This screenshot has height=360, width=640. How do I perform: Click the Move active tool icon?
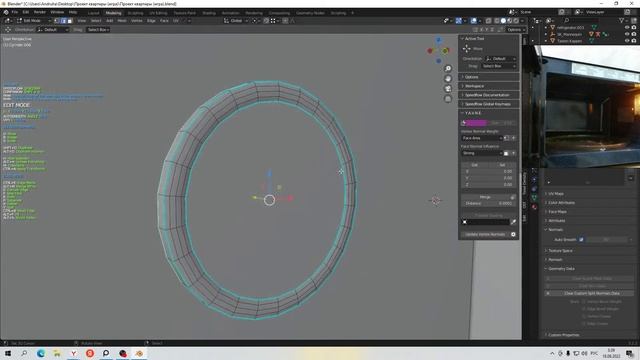pyautogui.click(x=467, y=49)
